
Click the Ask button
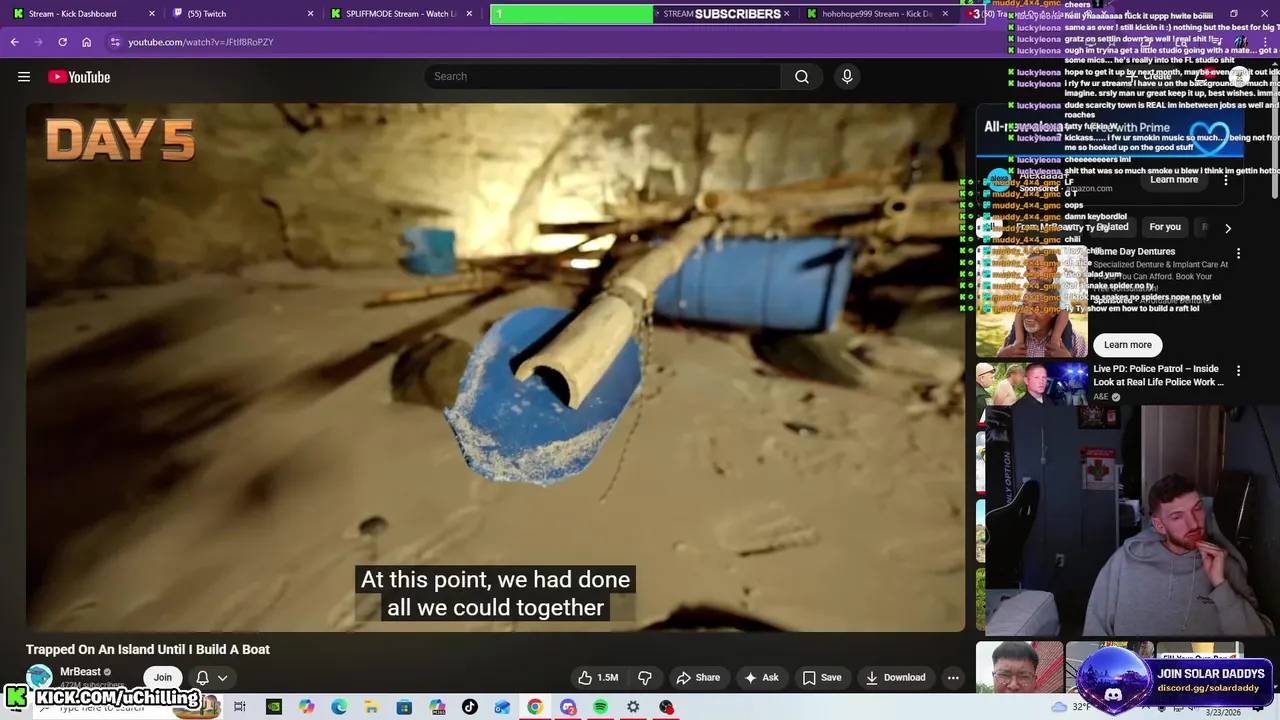coord(760,677)
